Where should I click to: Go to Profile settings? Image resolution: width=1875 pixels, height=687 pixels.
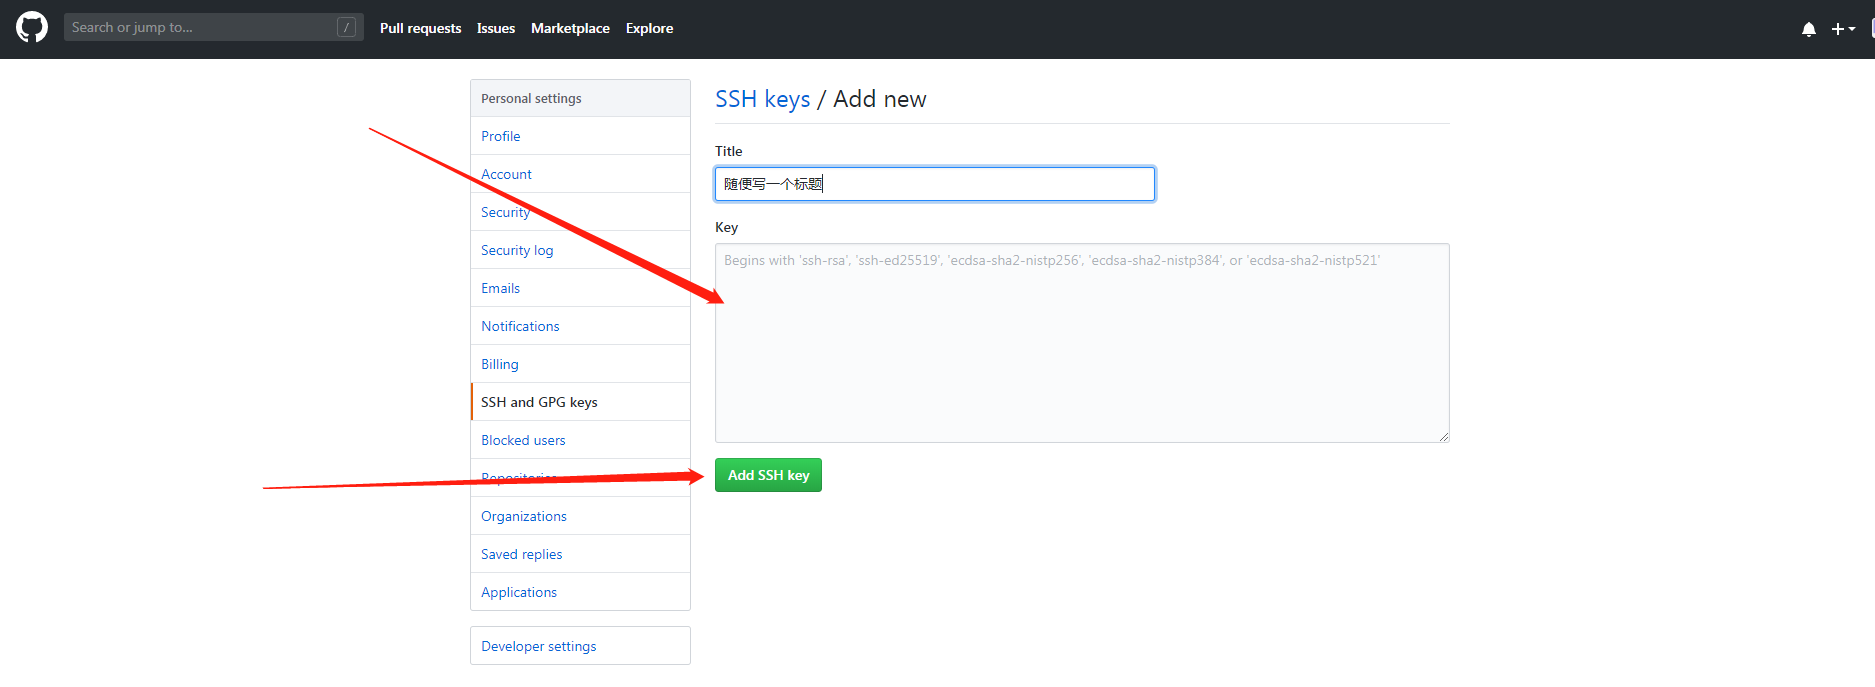[580, 136]
